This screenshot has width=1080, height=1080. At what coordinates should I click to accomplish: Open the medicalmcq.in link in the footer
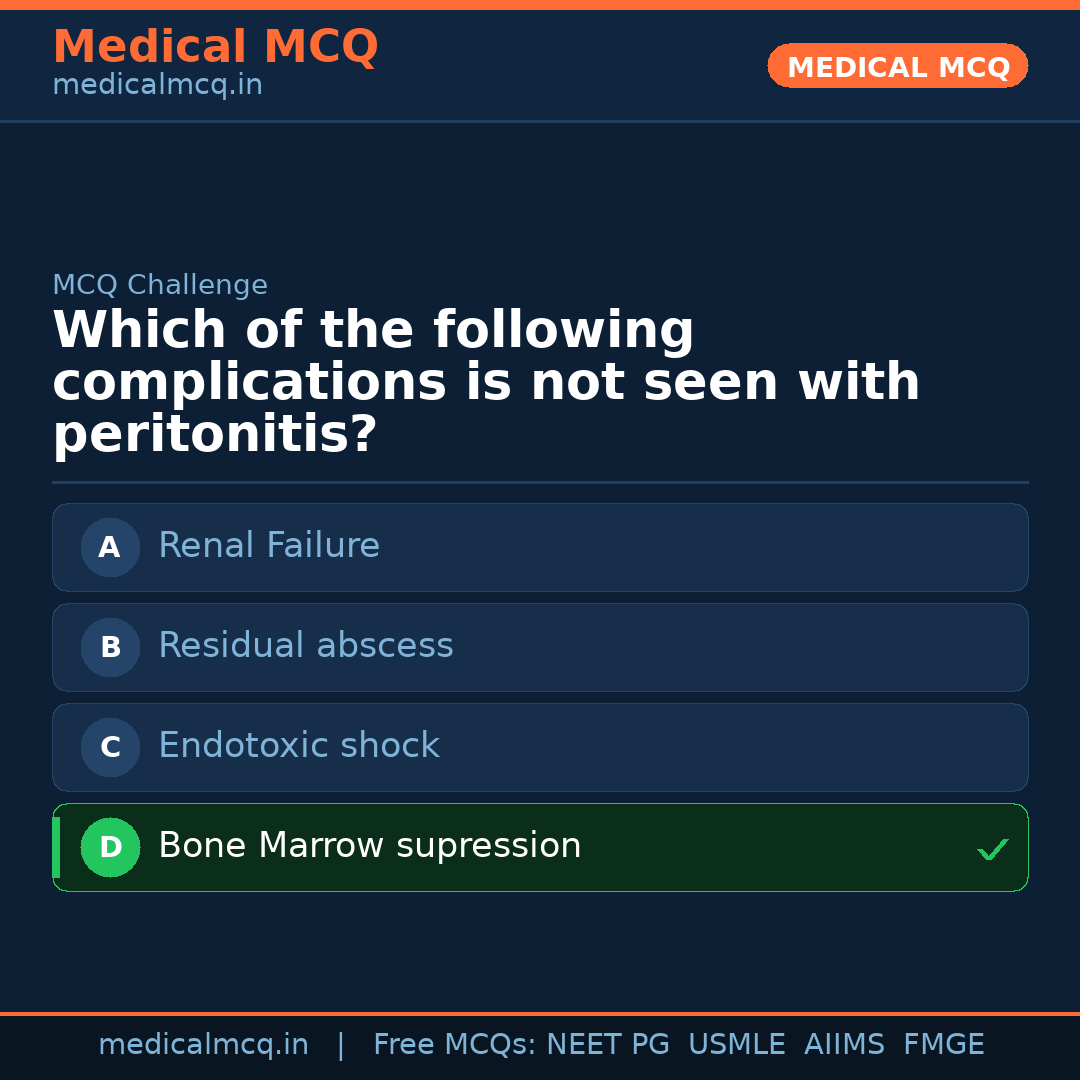[203, 1044]
